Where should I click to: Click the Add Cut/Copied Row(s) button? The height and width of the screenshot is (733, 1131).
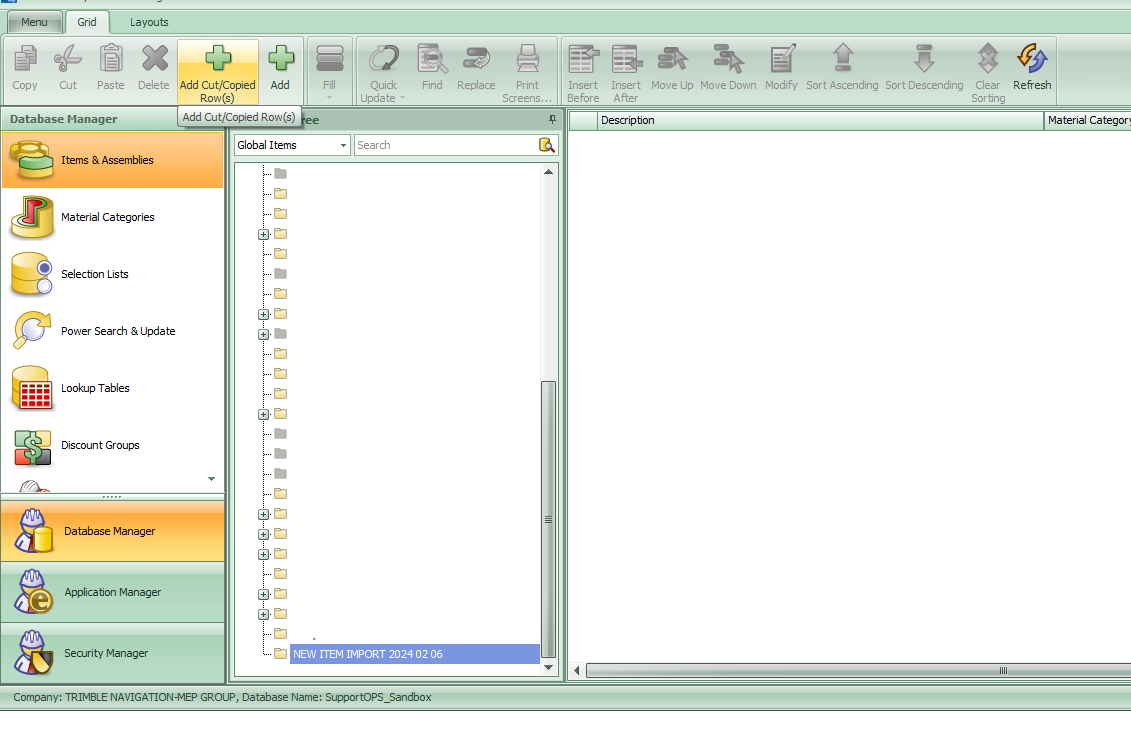tap(217, 67)
